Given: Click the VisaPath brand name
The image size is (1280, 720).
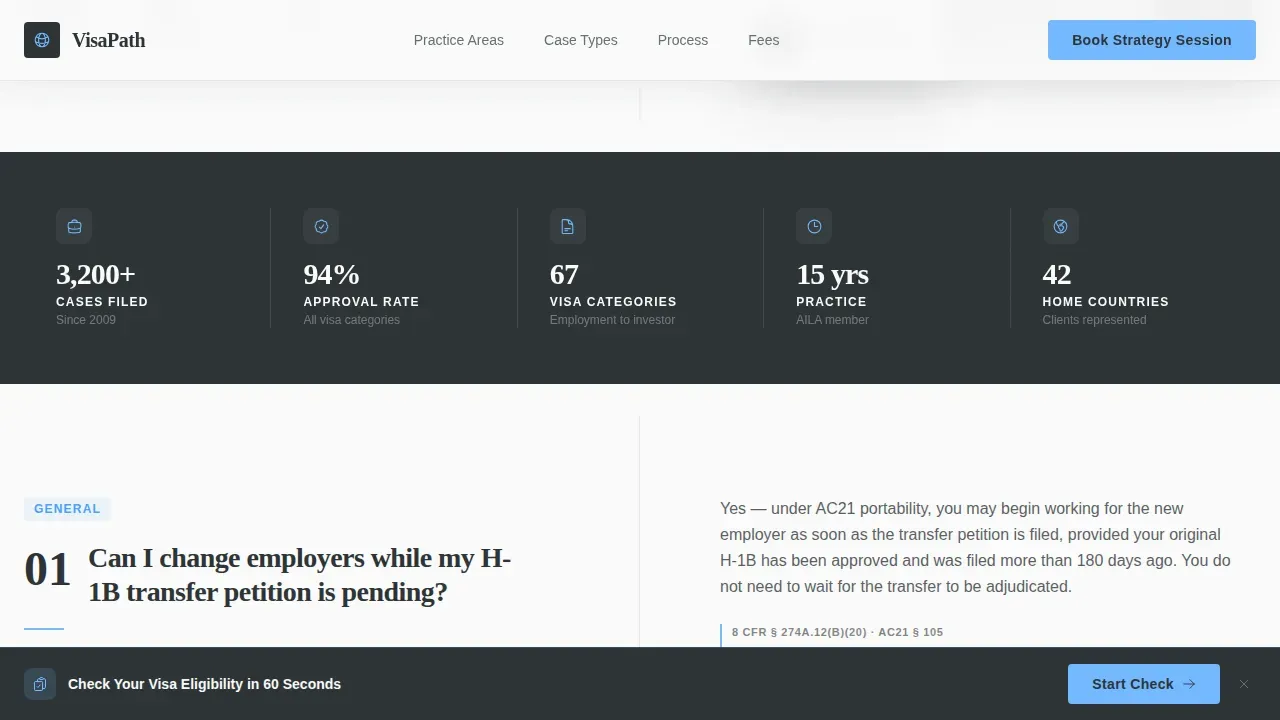Looking at the screenshot, I should [108, 40].
